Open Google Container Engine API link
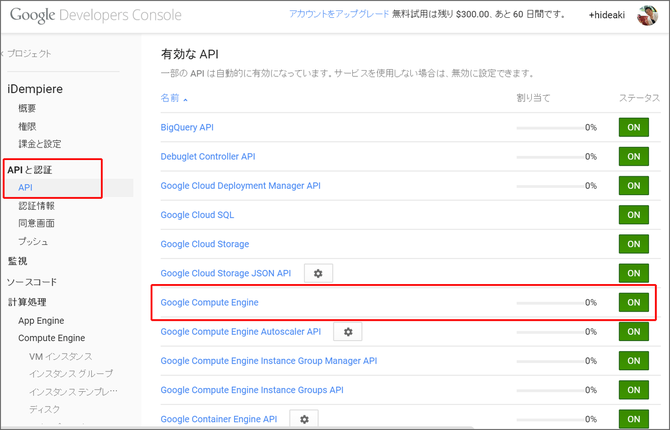This screenshot has height=430, width=670. click(219, 419)
